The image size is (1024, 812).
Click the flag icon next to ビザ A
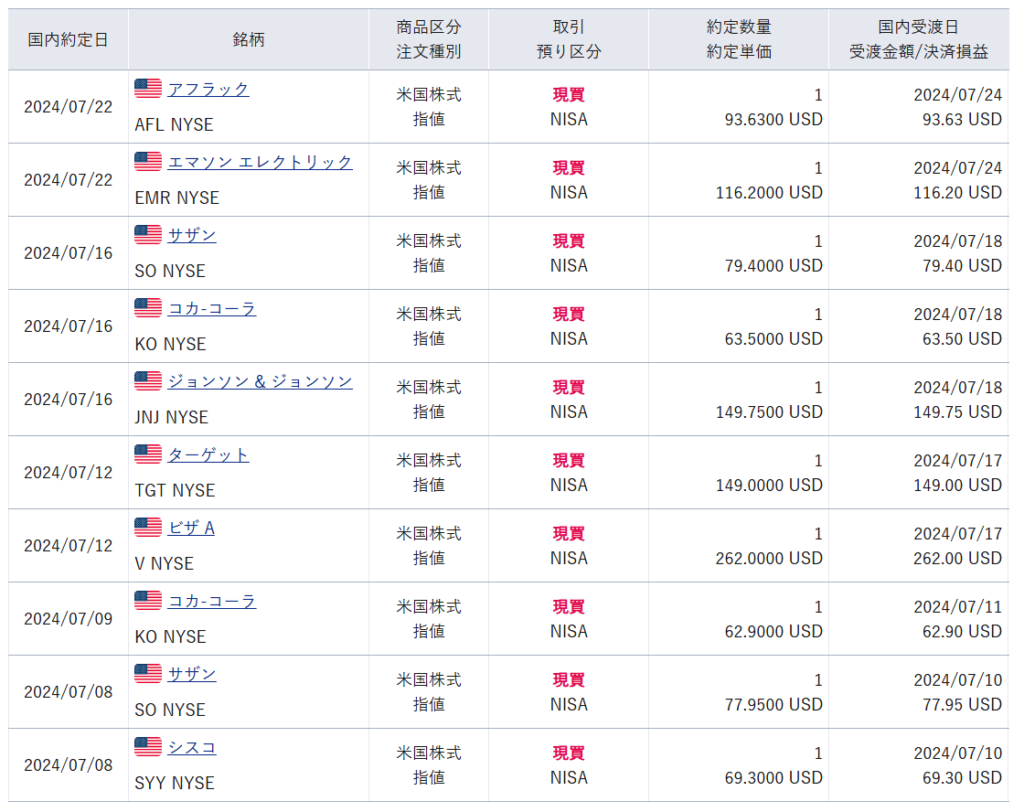[x=148, y=528]
